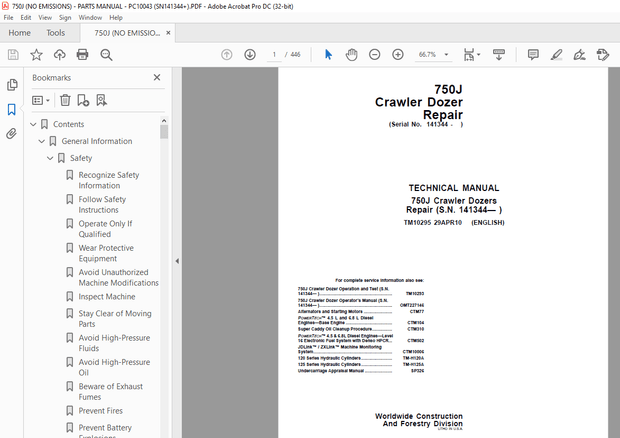Print the document with printer icon
620x438 pixels.
83,55
